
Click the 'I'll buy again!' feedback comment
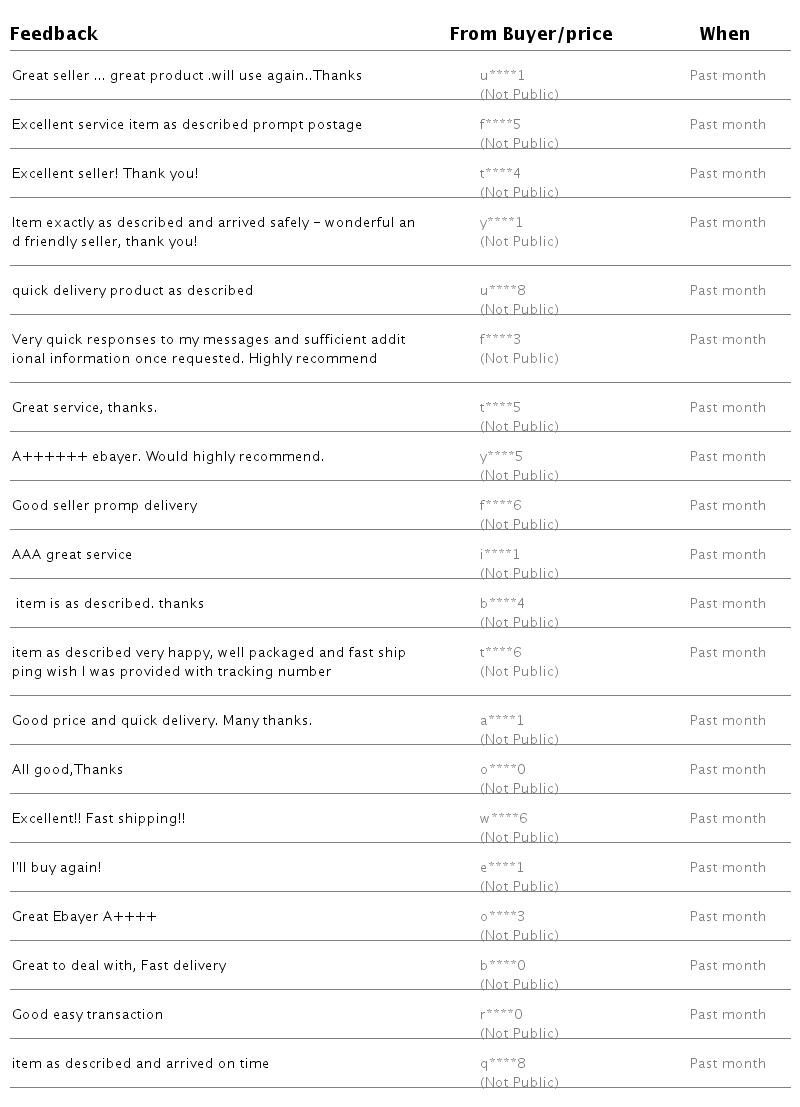(x=57, y=867)
